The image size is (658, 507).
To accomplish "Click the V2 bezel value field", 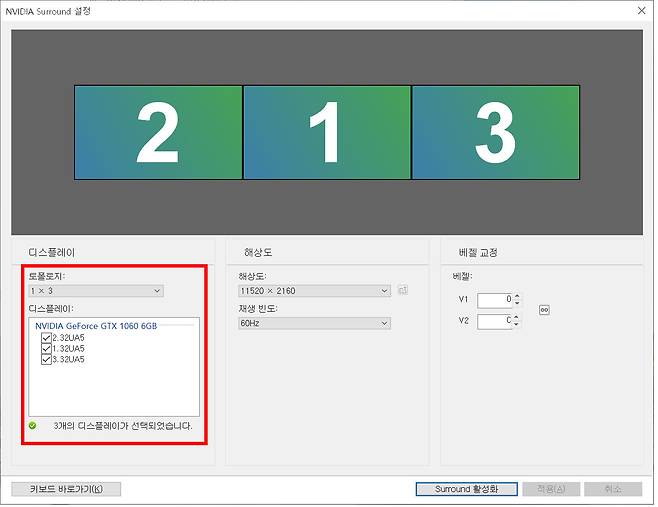I will pyautogui.click(x=494, y=321).
